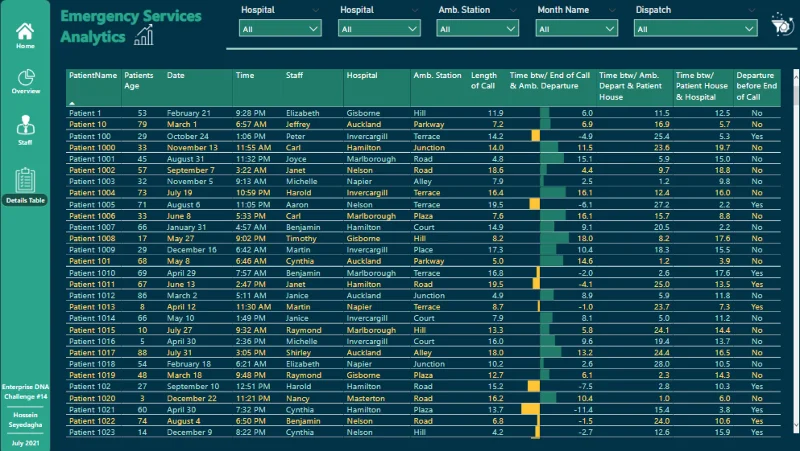Open the Dispatch dropdown
The height and width of the screenshot is (451, 800).
(695, 29)
